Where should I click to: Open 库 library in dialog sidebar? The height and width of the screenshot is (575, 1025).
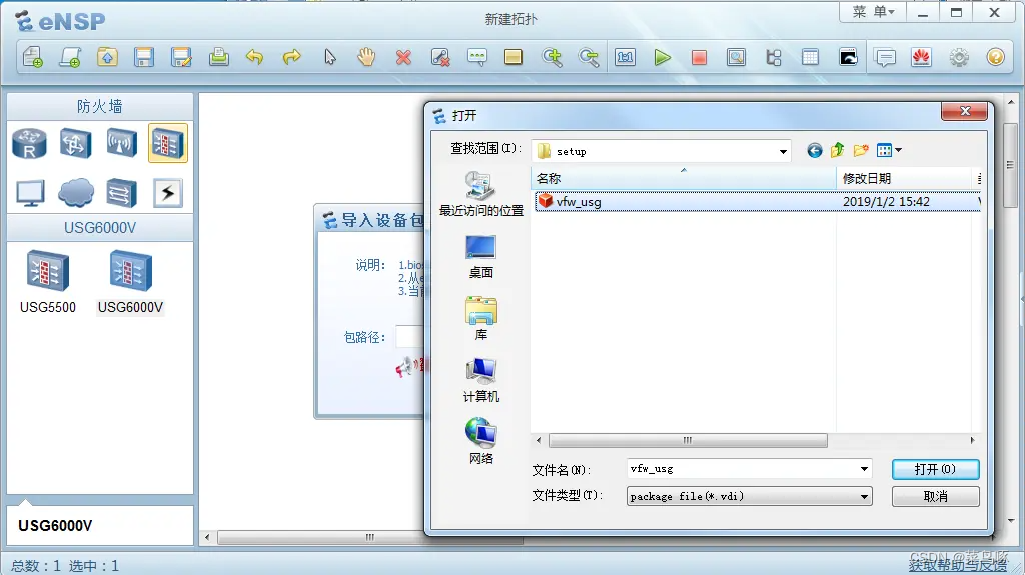(481, 319)
